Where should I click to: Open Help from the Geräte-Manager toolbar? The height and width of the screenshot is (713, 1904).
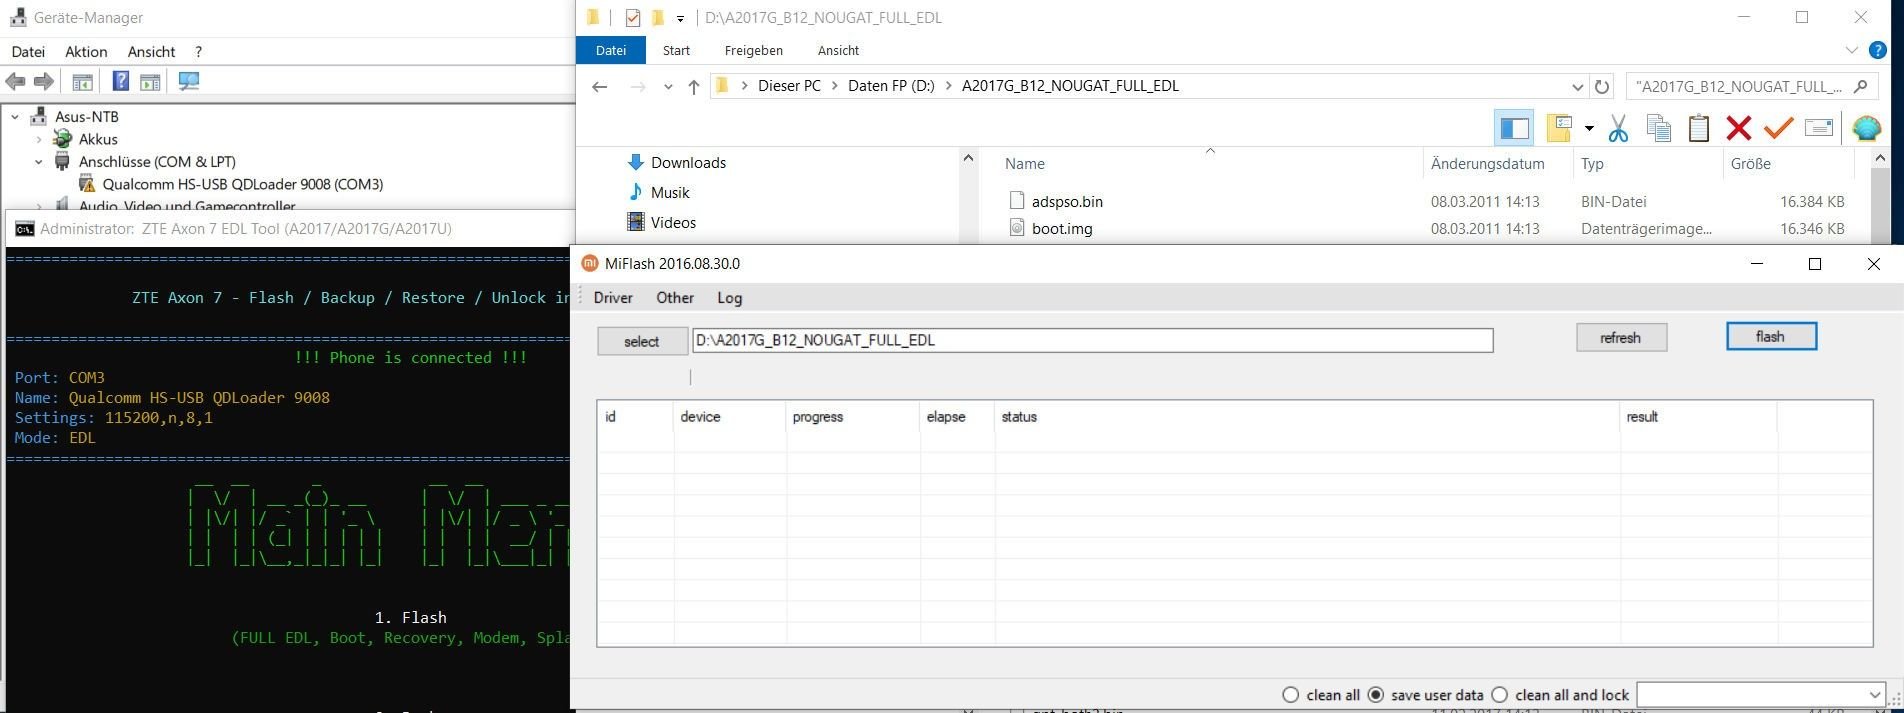(x=121, y=82)
